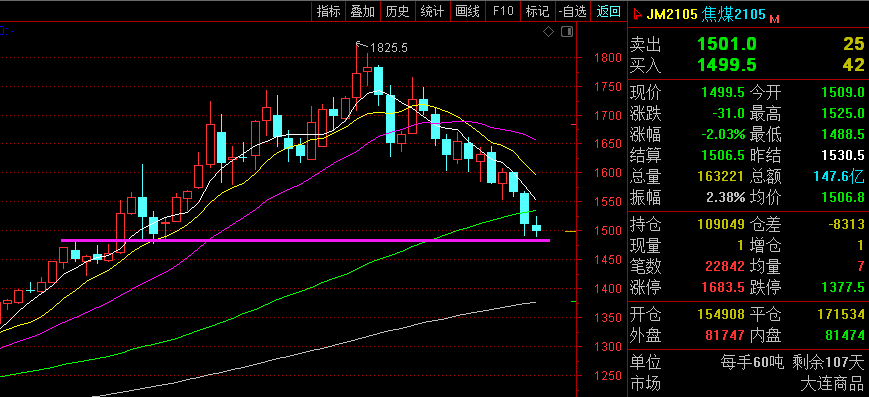
Task: Click the 1825.5 high price marker
Action: pyautogui.click(x=389, y=48)
